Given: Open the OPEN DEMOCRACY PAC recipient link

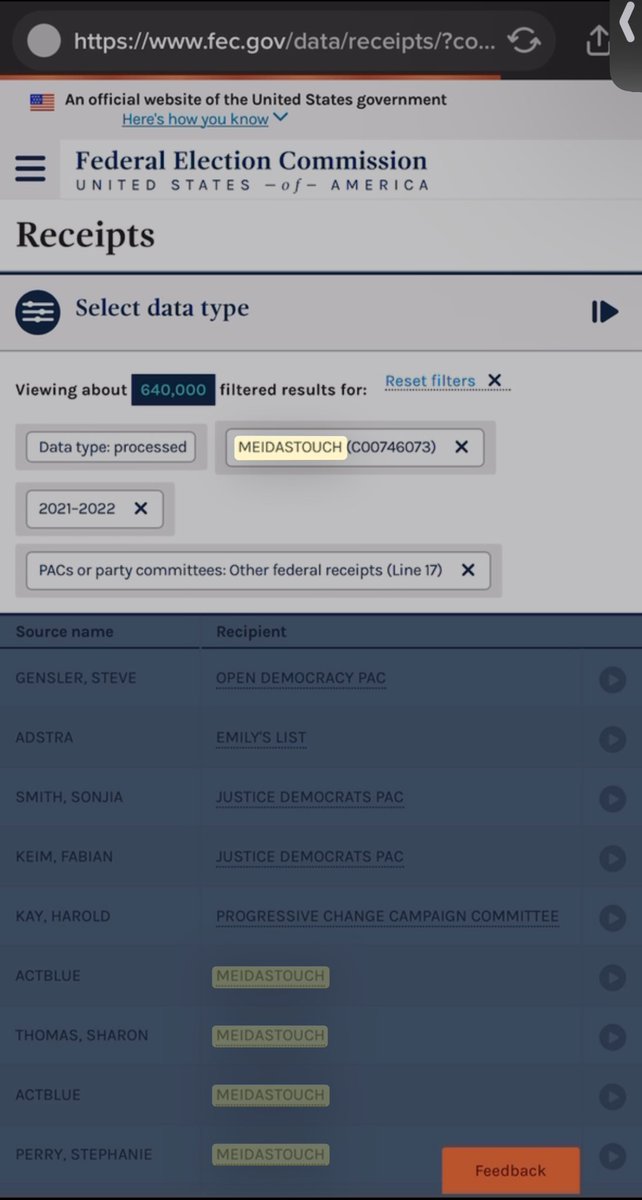Looking at the screenshot, I should point(300,678).
